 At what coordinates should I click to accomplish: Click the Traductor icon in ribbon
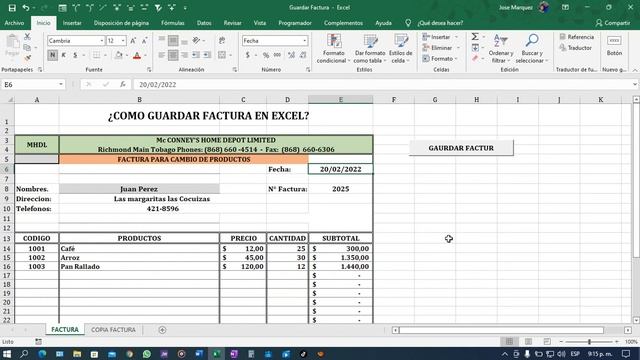point(576,48)
